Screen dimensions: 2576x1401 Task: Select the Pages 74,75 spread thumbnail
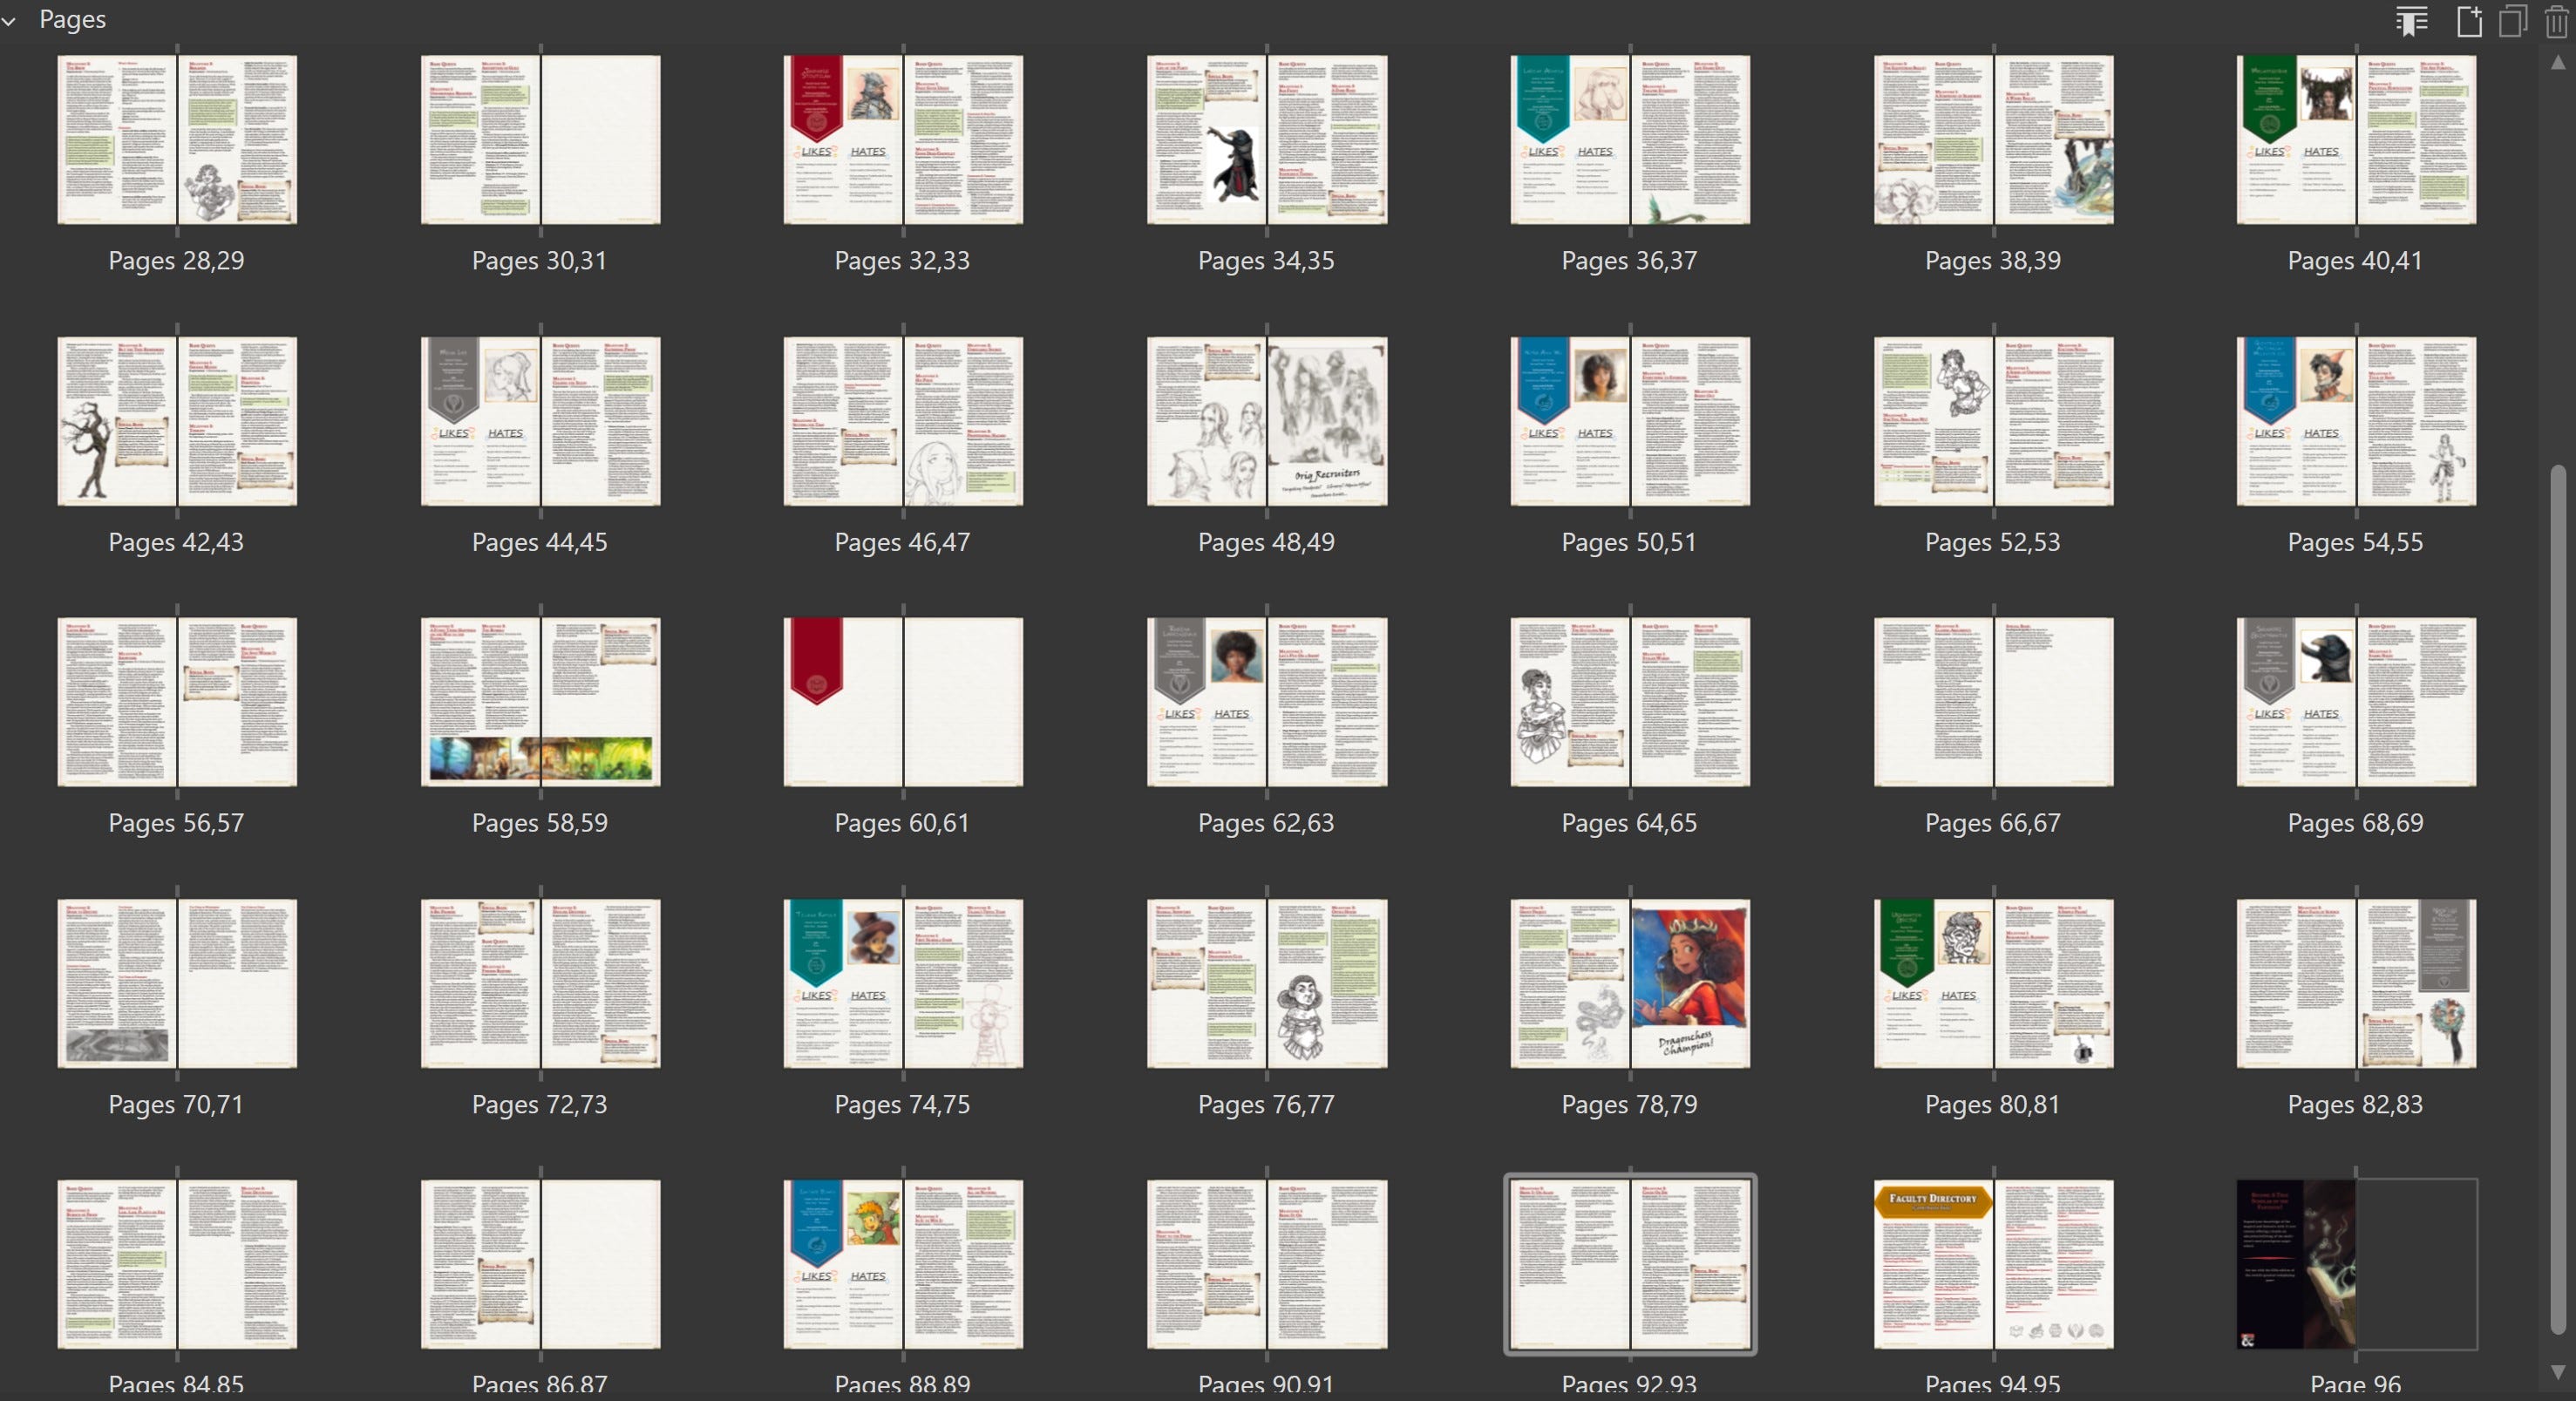[903, 983]
